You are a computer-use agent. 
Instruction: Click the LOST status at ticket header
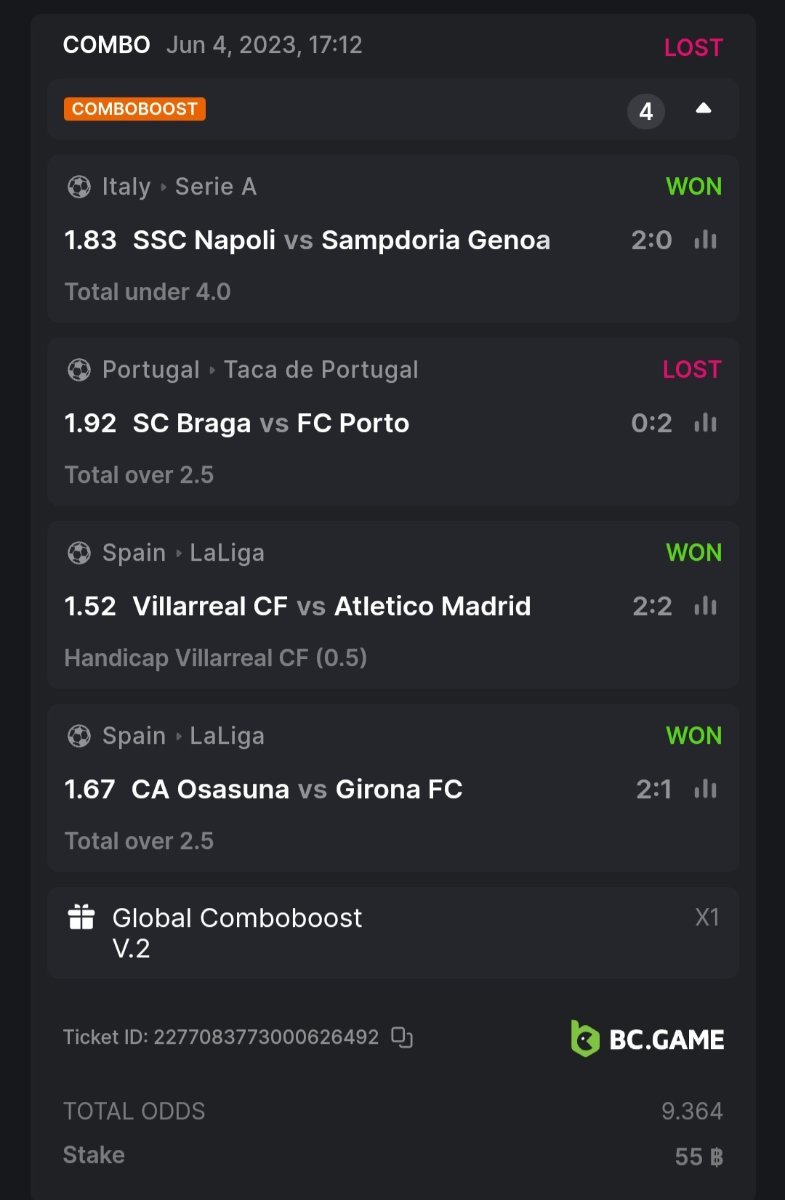click(693, 47)
